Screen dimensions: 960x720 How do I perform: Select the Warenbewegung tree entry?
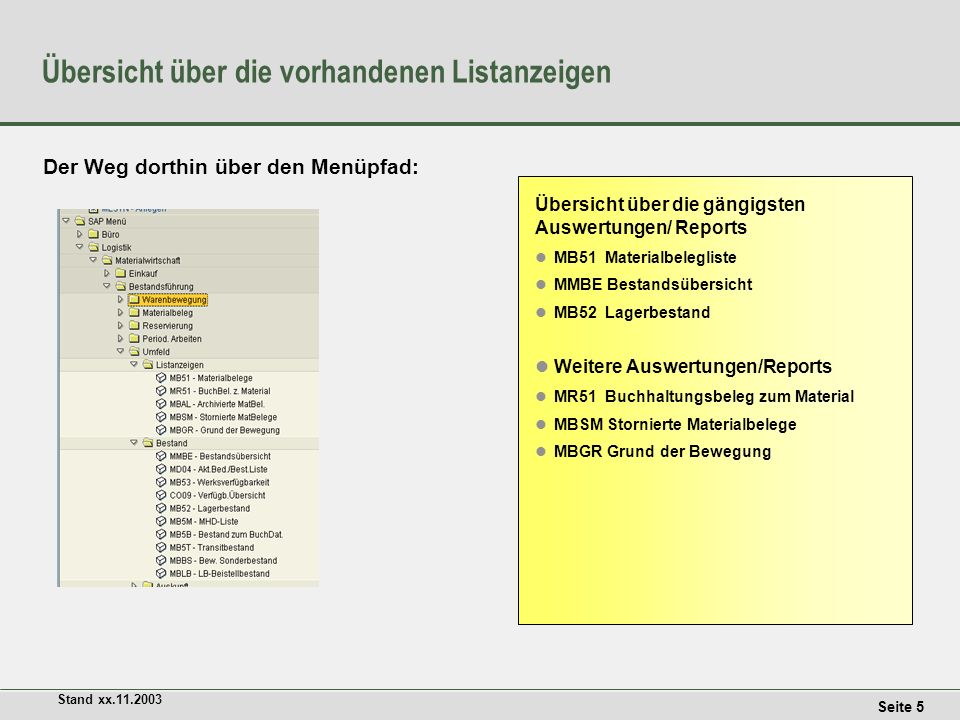point(174,299)
